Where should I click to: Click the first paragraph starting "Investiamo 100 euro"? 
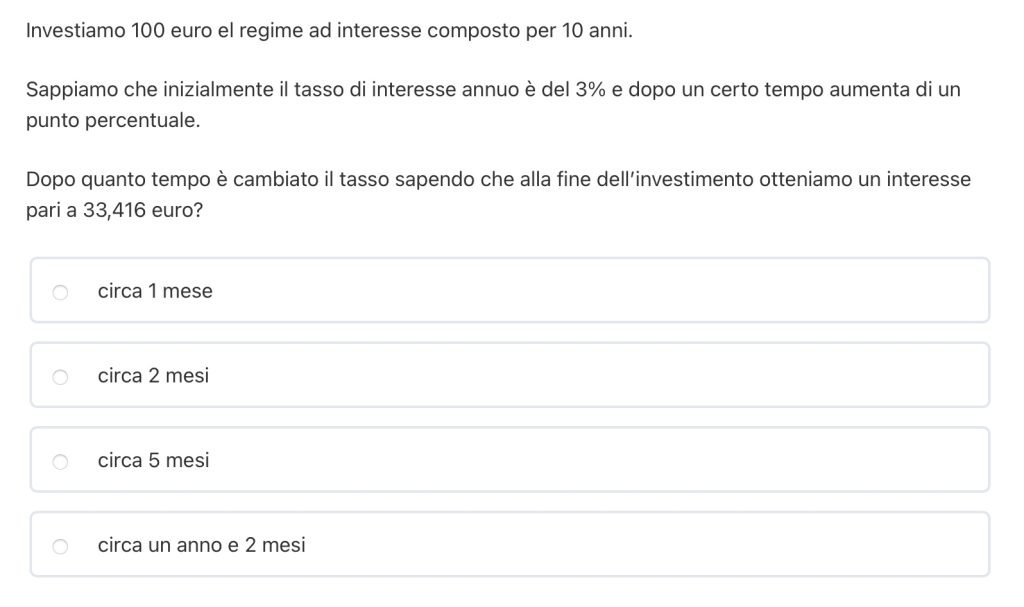(329, 31)
